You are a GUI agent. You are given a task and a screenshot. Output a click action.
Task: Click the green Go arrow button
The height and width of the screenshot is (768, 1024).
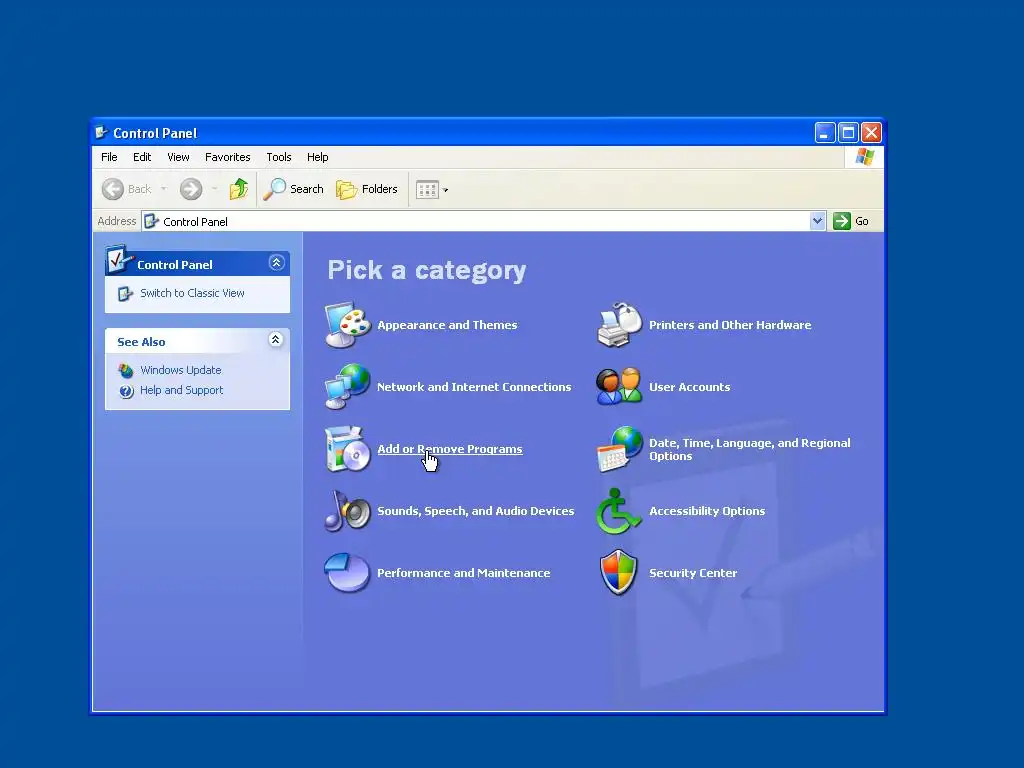[x=842, y=221]
